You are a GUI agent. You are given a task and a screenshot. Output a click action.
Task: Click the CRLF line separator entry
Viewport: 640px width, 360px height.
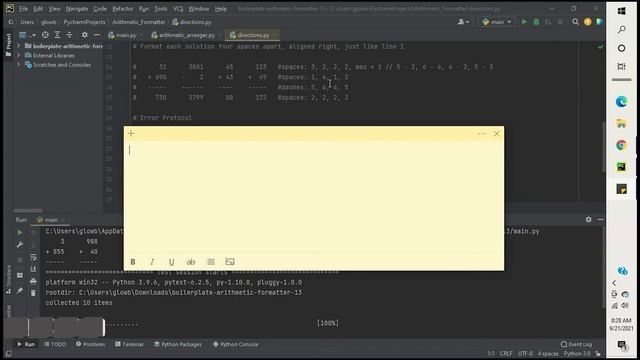pos(506,353)
